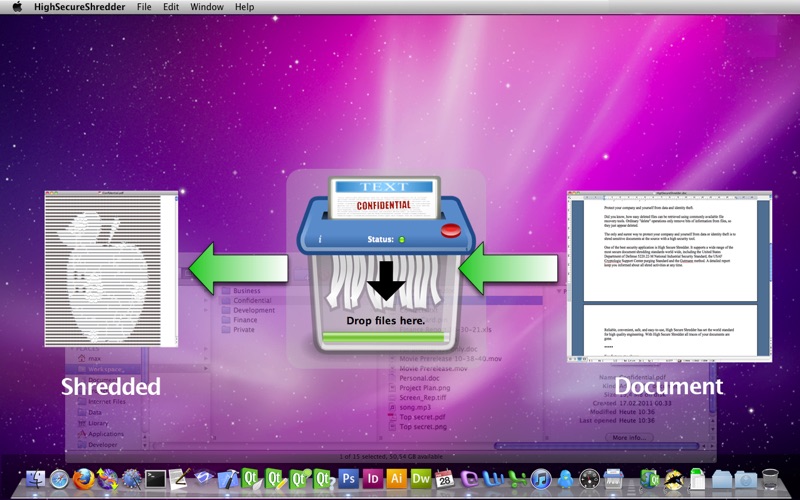
Task: Launch Microsoft Excel from the Dock
Action: (517, 479)
